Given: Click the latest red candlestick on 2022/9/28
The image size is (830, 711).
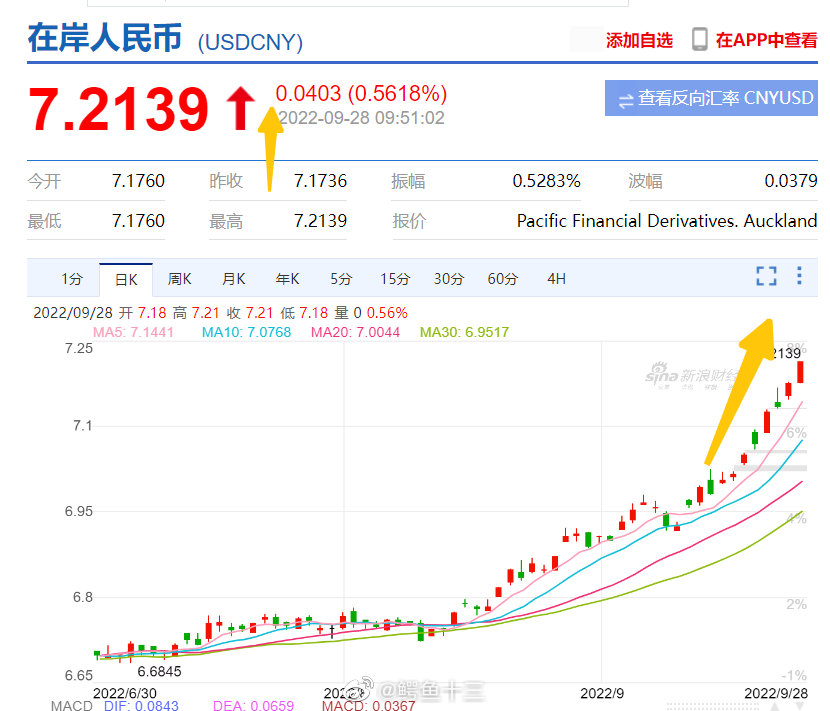Looking at the screenshot, I should click(x=800, y=372).
